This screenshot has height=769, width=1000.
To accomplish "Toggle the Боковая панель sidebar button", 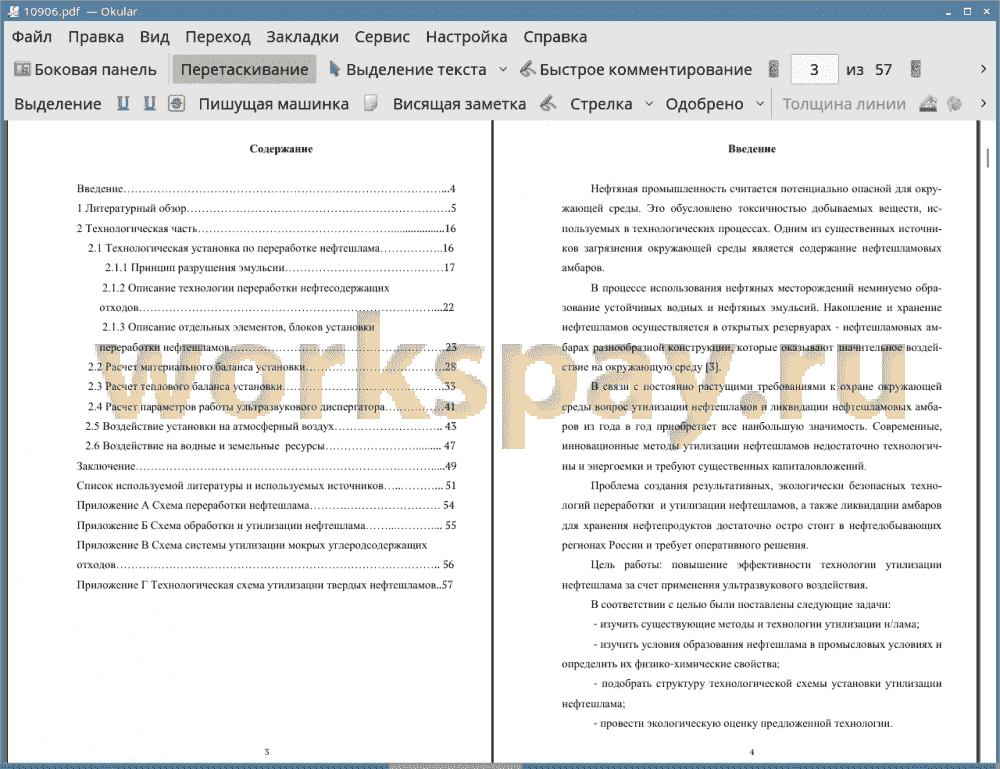I will (x=85, y=70).
